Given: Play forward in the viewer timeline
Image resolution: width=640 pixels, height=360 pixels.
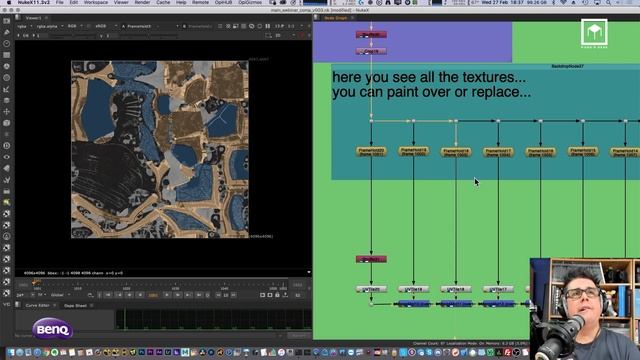Looking at the screenshot, I should click(167, 295).
